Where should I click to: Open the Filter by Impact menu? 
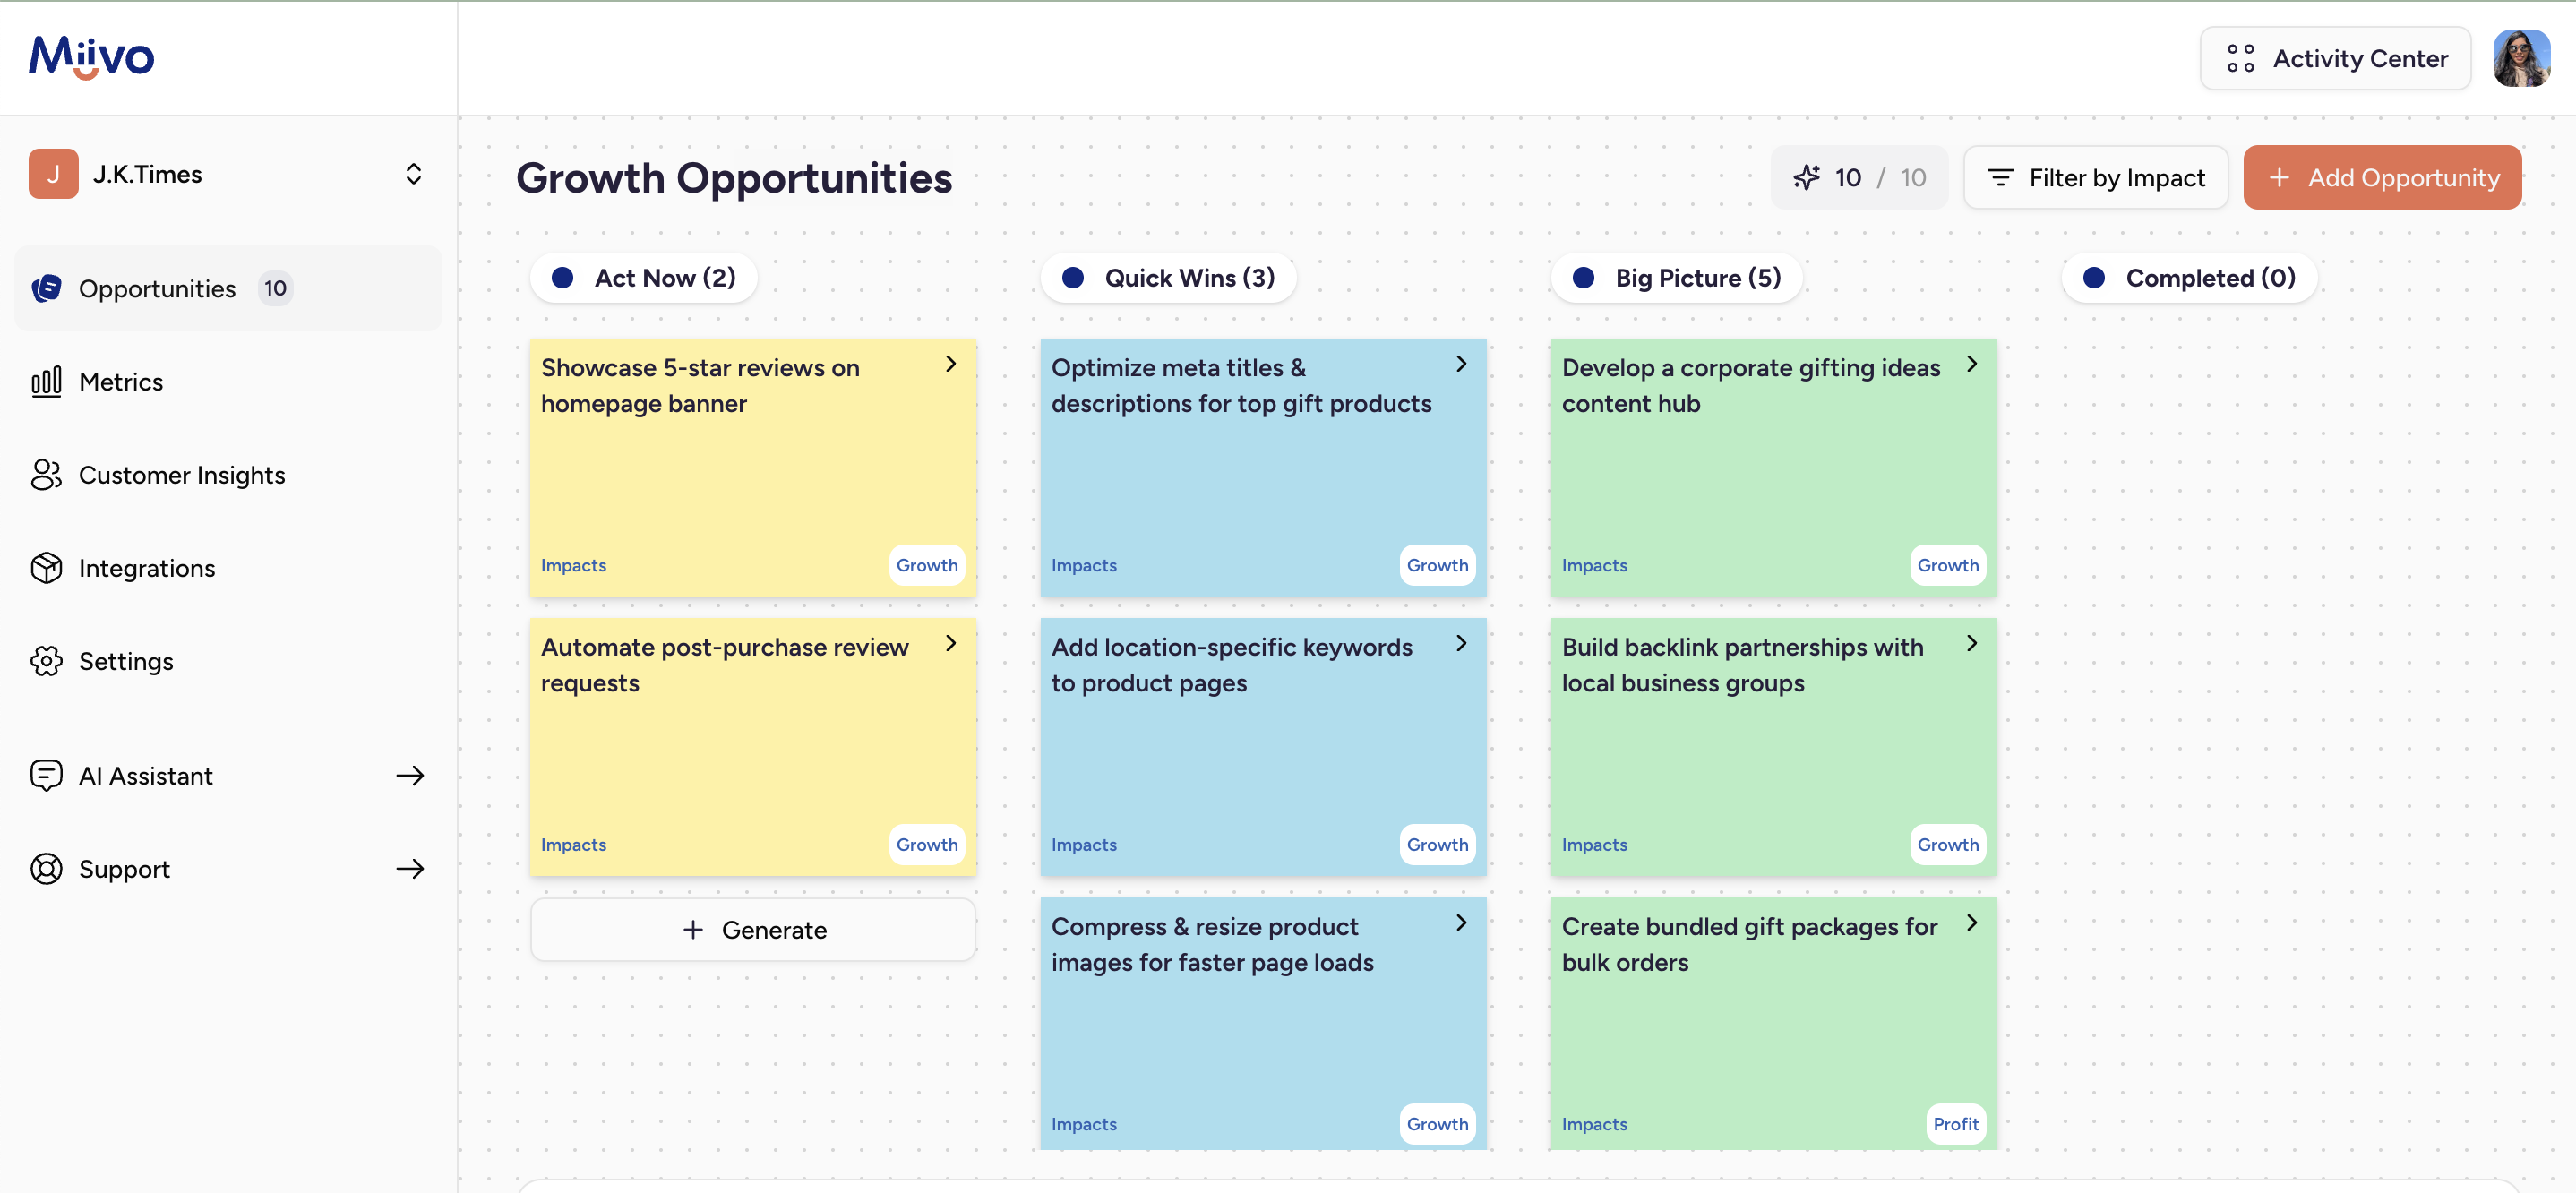(2096, 177)
